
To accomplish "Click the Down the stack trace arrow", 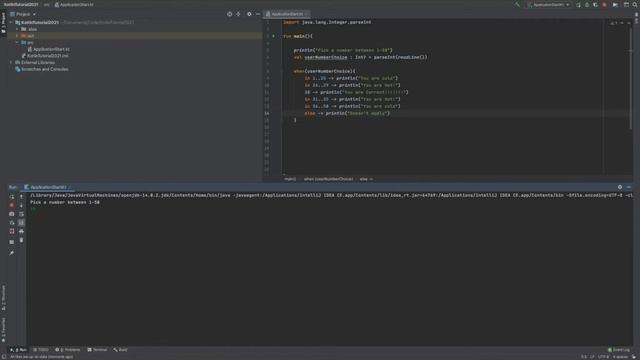I will pyautogui.click(x=22, y=205).
